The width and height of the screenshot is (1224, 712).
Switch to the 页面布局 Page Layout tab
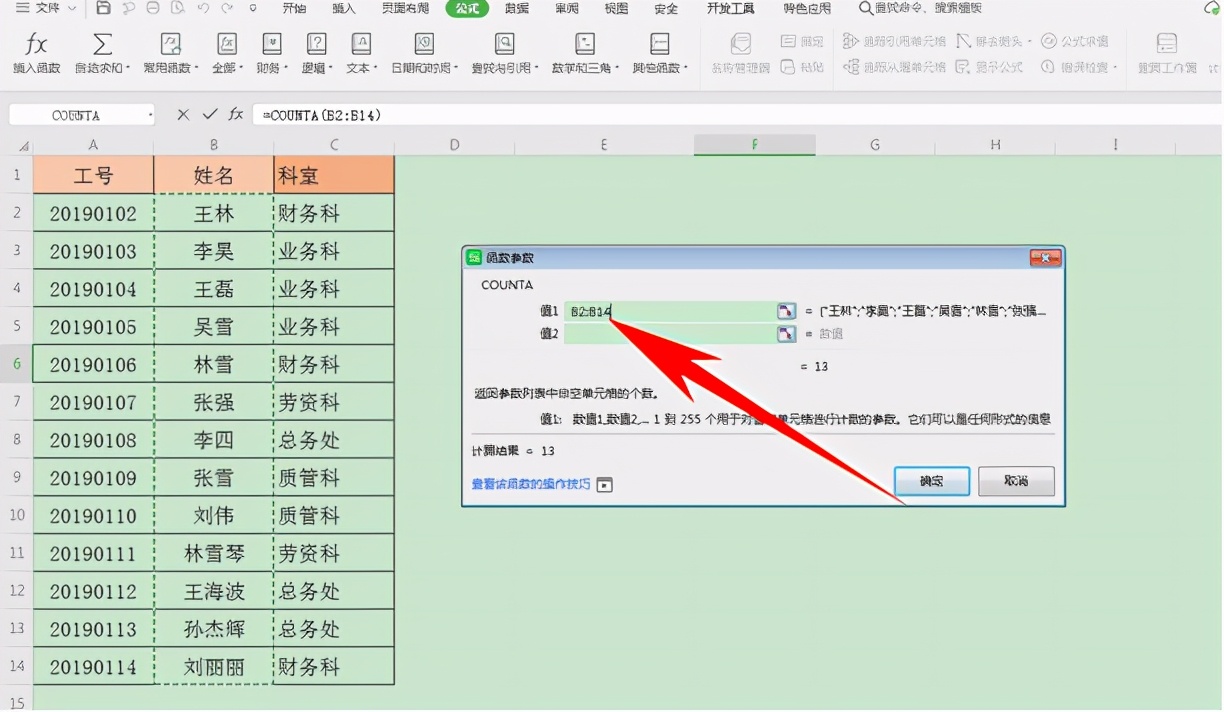click(405, 8)
